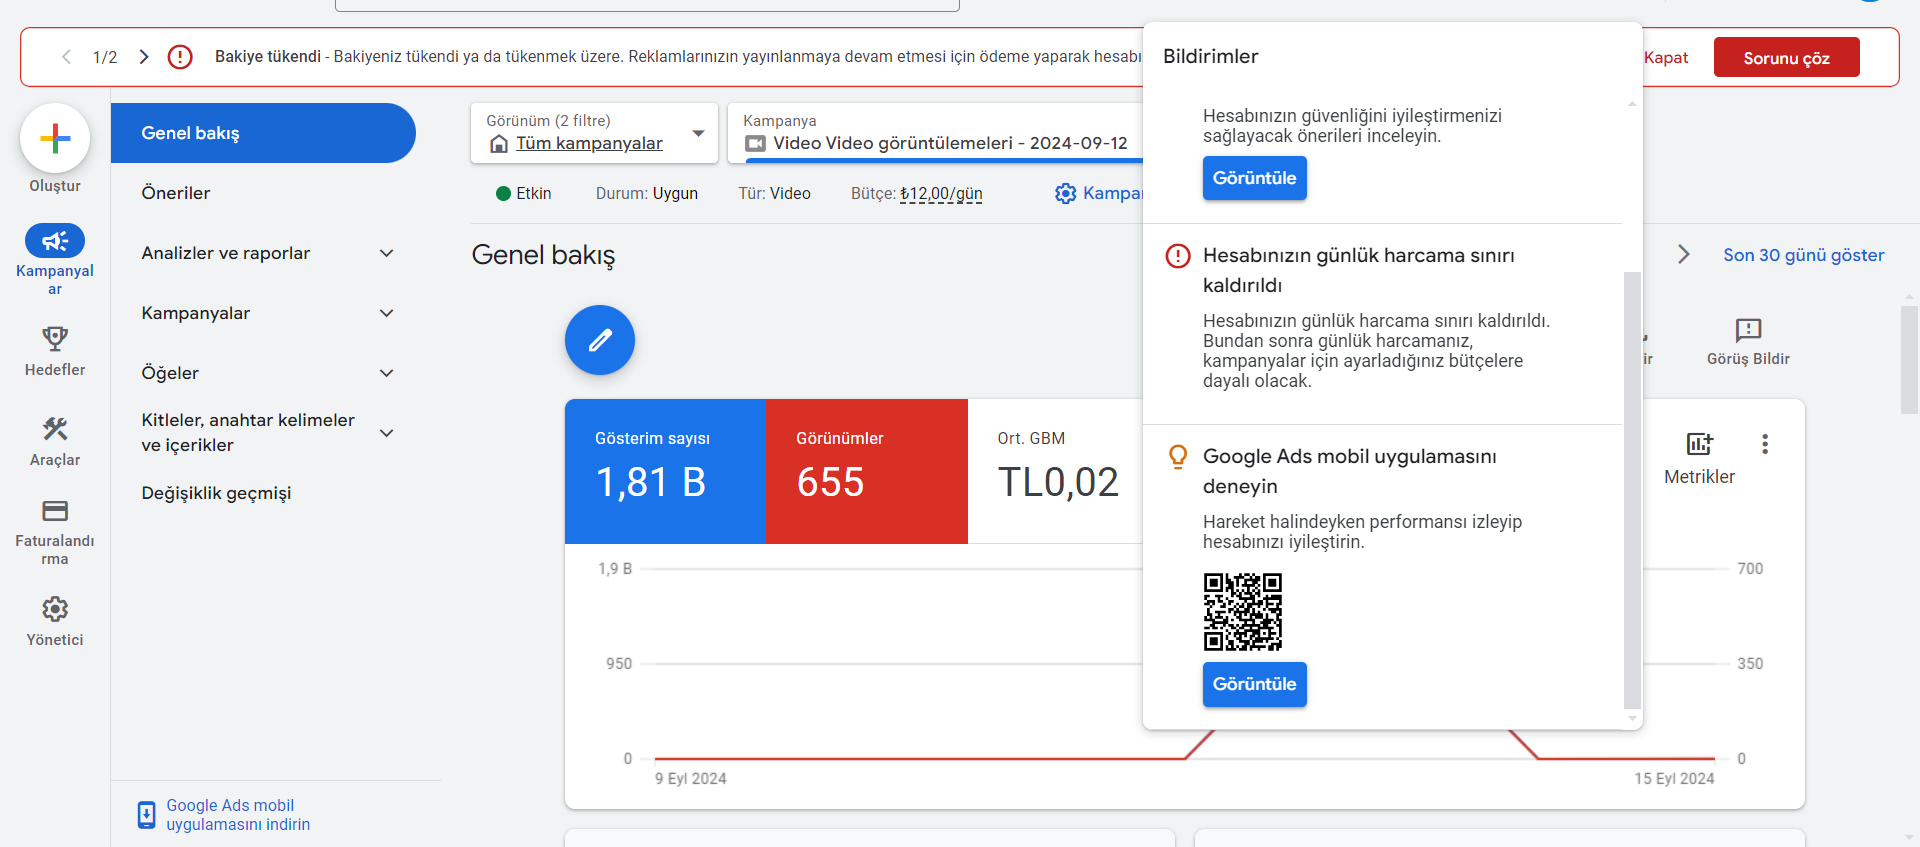Click the QR code image
The image size is (1920, 847).
point(1243,612)
